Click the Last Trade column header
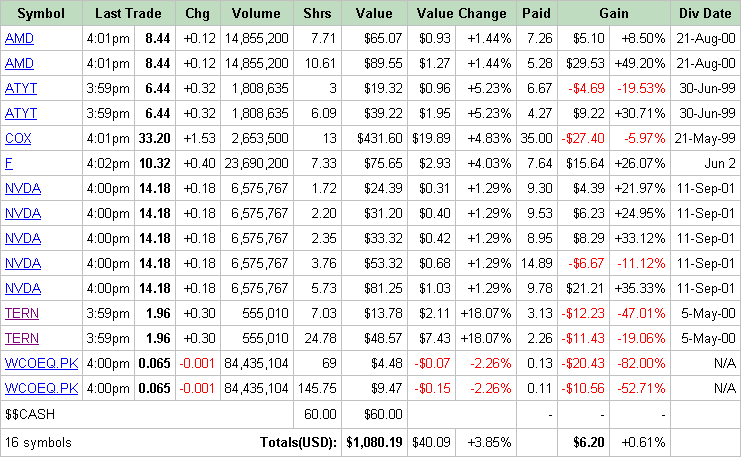This screenshot has width=741, height=457. click(x=129, y=13)
